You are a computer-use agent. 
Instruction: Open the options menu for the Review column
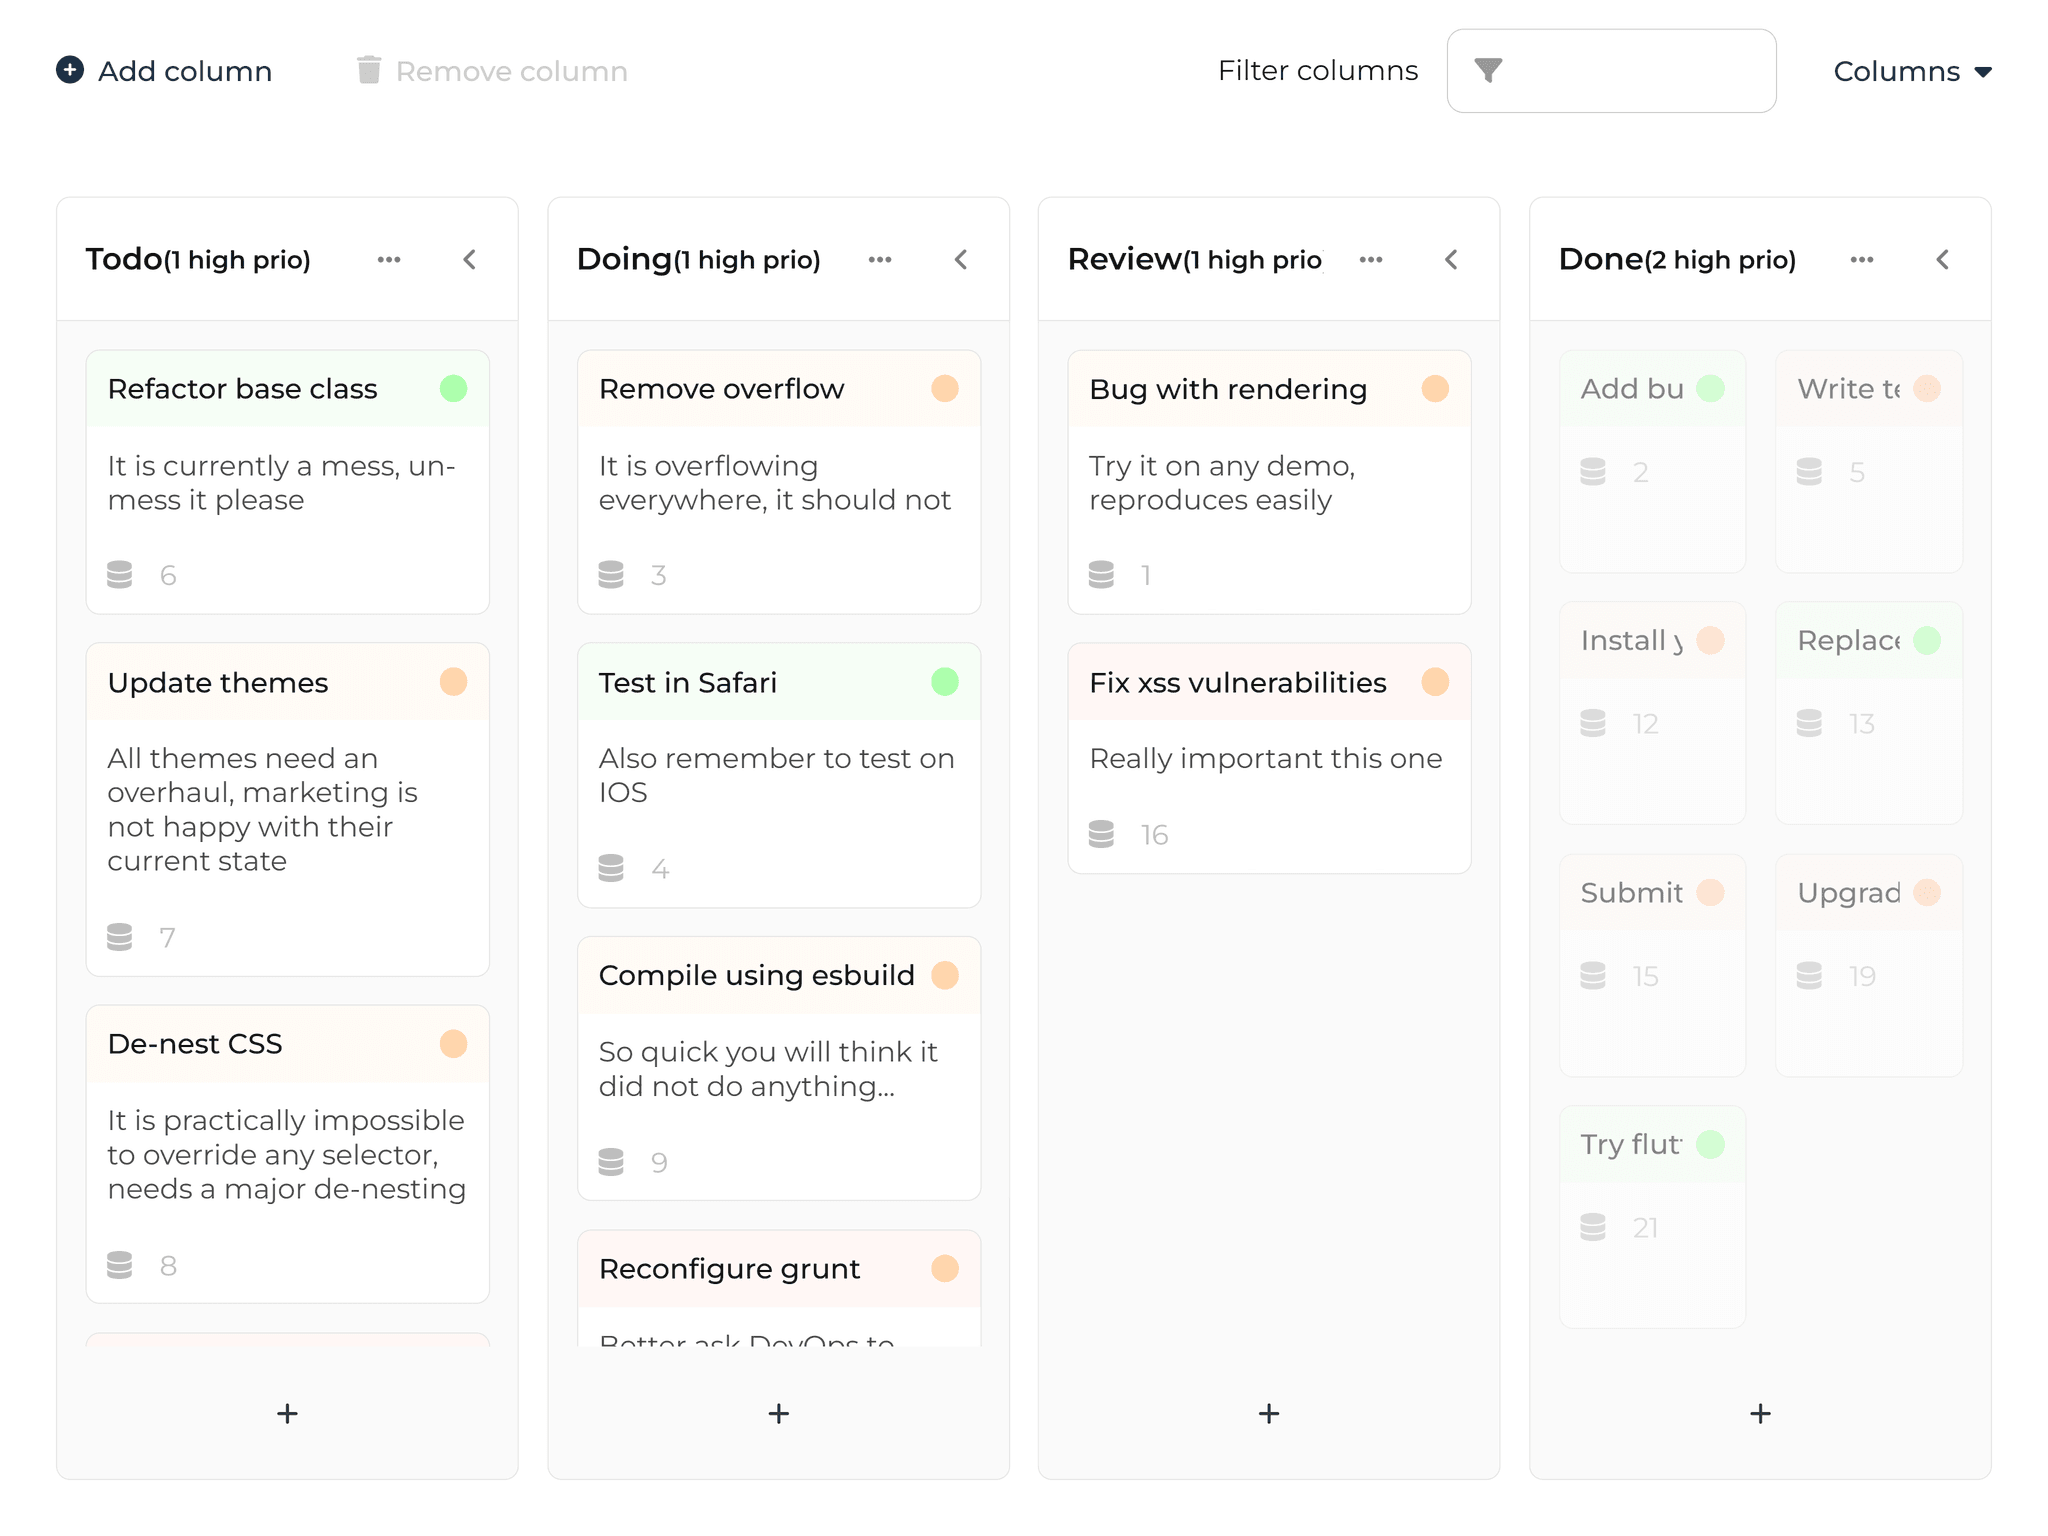click(1371, 259)
